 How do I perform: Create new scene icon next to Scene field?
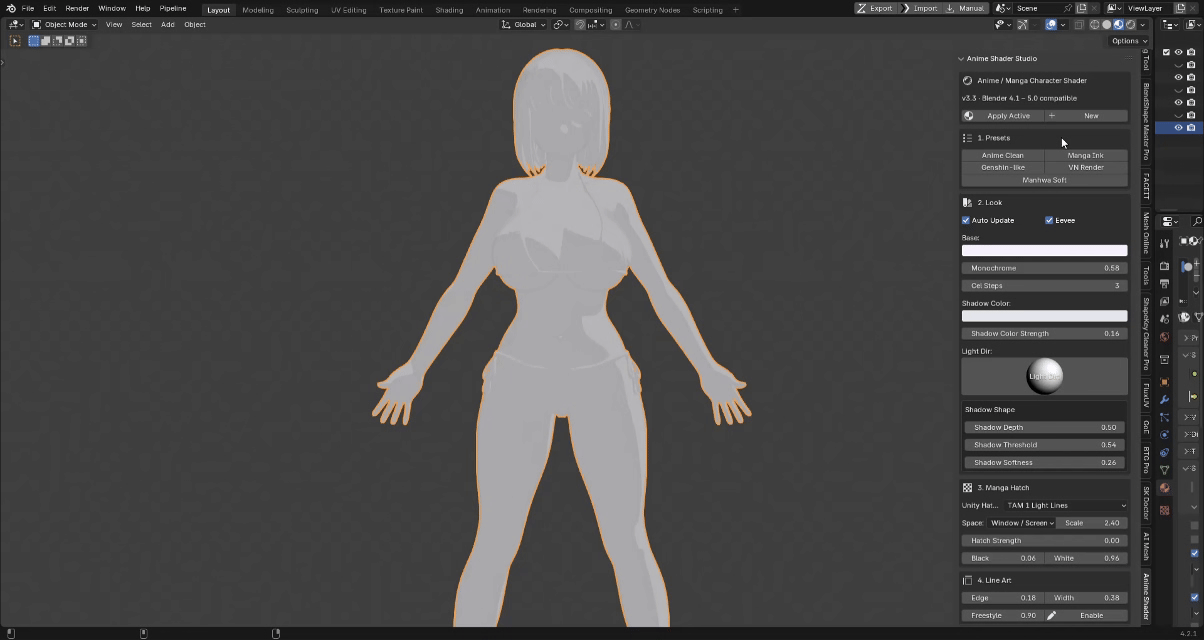click(1081, 8)
